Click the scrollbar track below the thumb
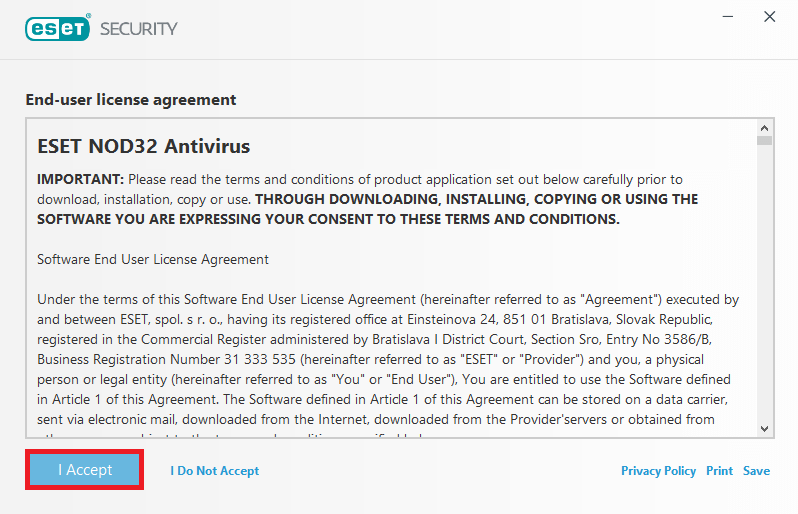Image resolution: width=798 pixels, height=514 pixels. click(764, 283)
